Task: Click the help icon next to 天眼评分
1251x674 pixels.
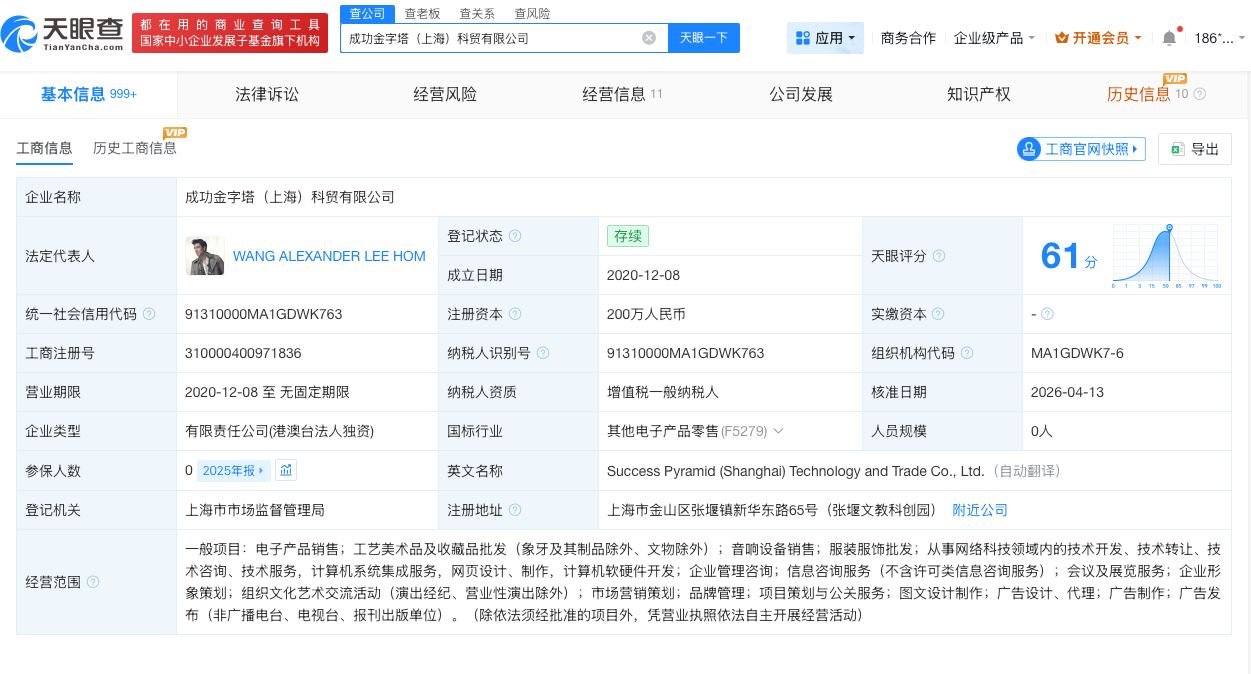Action: click(x=939, y=256)
